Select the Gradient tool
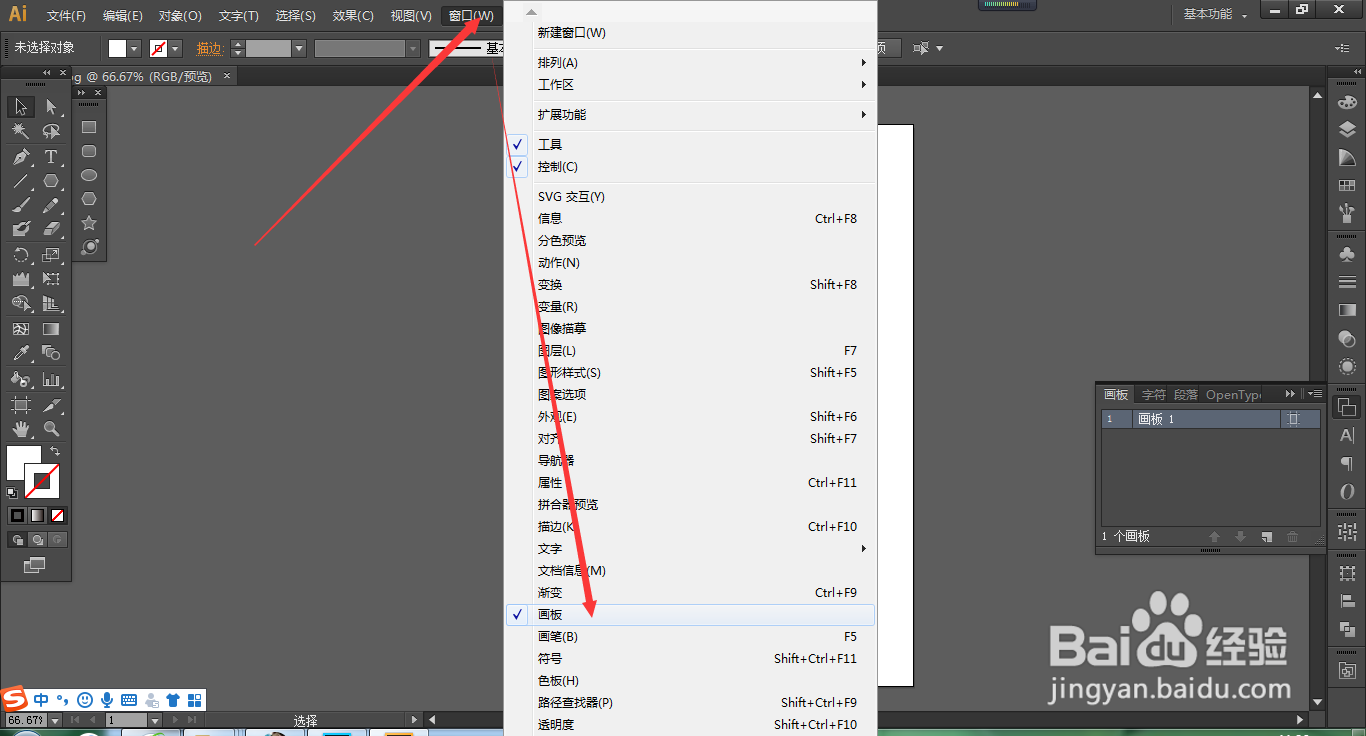 point(51,329)
